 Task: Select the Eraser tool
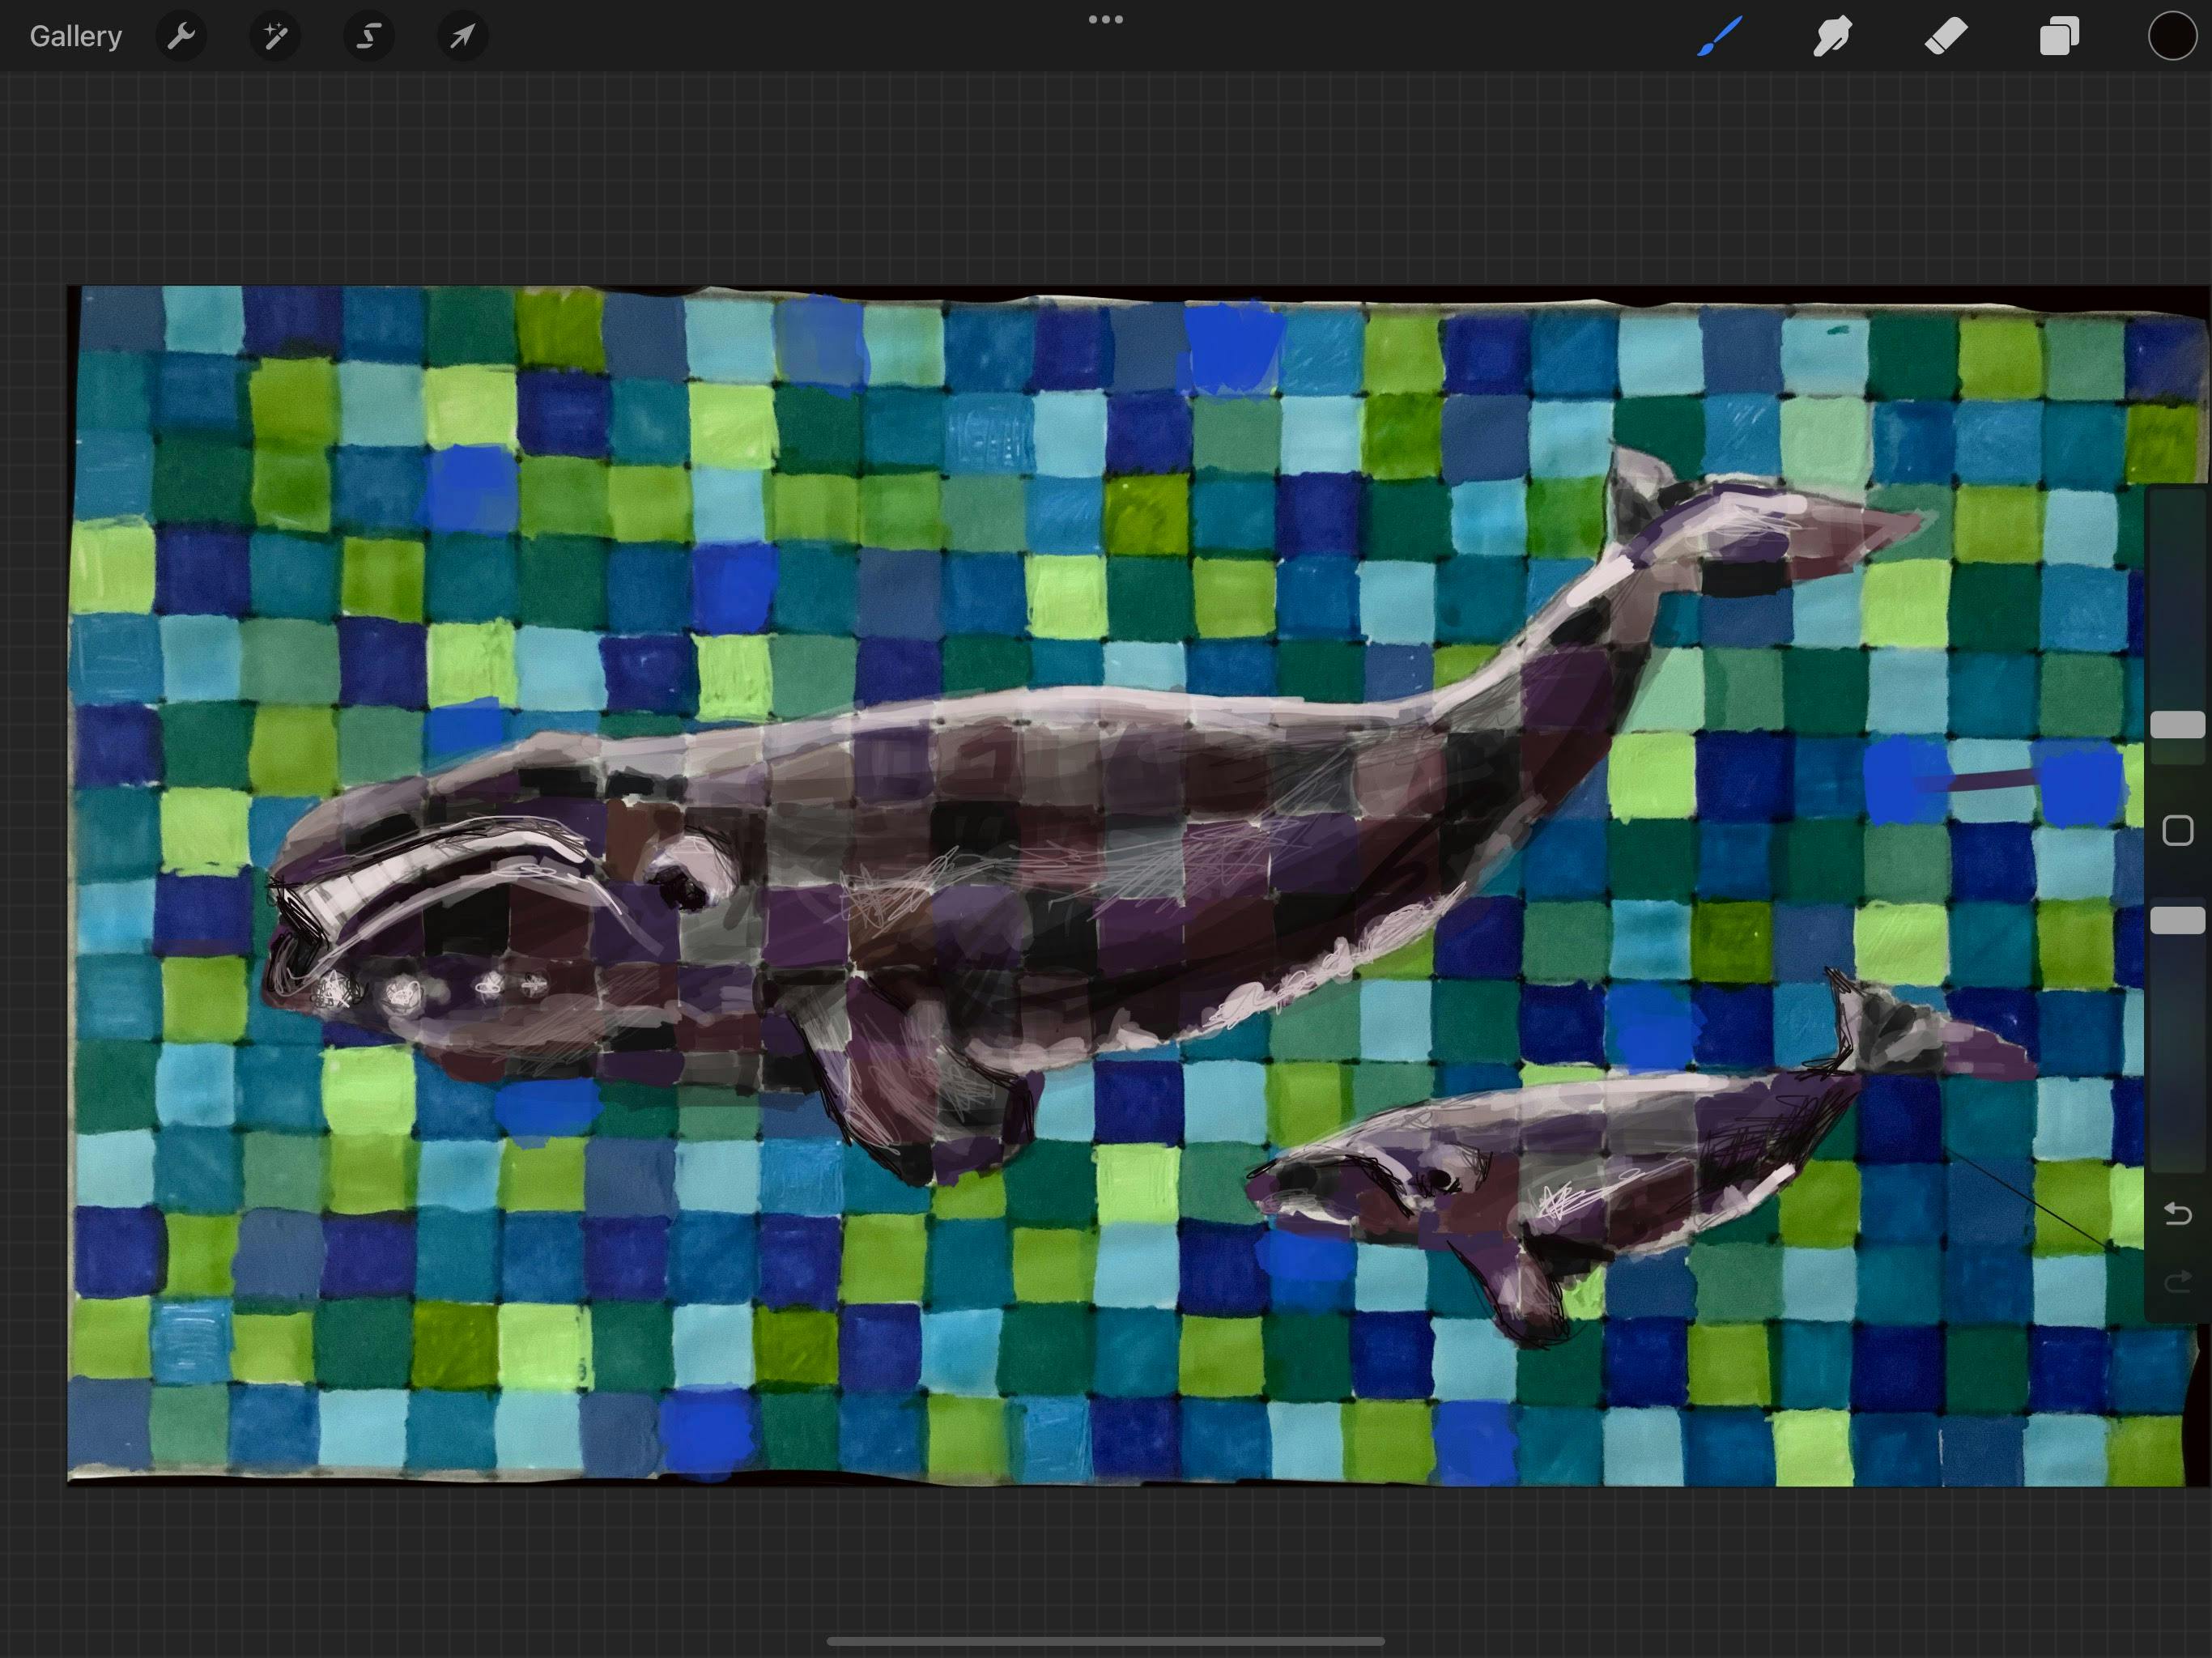1946,37
